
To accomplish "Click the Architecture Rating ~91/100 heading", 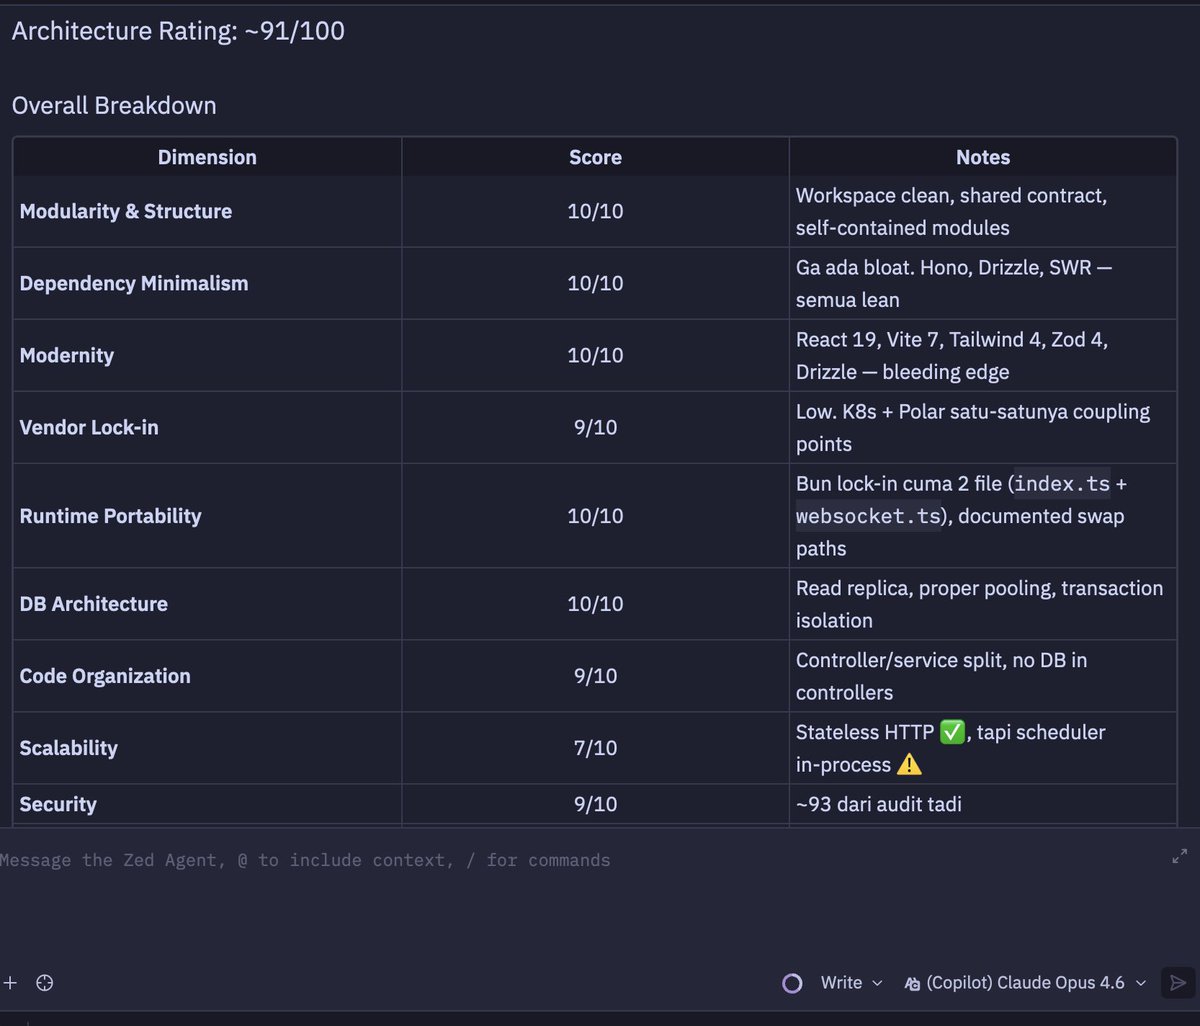I will point(178,31).
